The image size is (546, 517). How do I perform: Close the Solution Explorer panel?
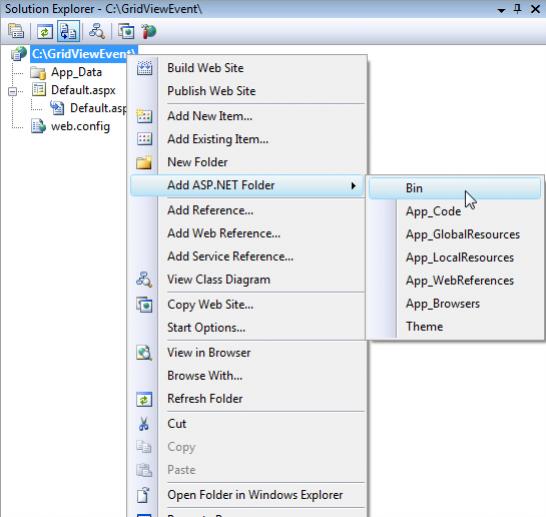tap(535, 9)
